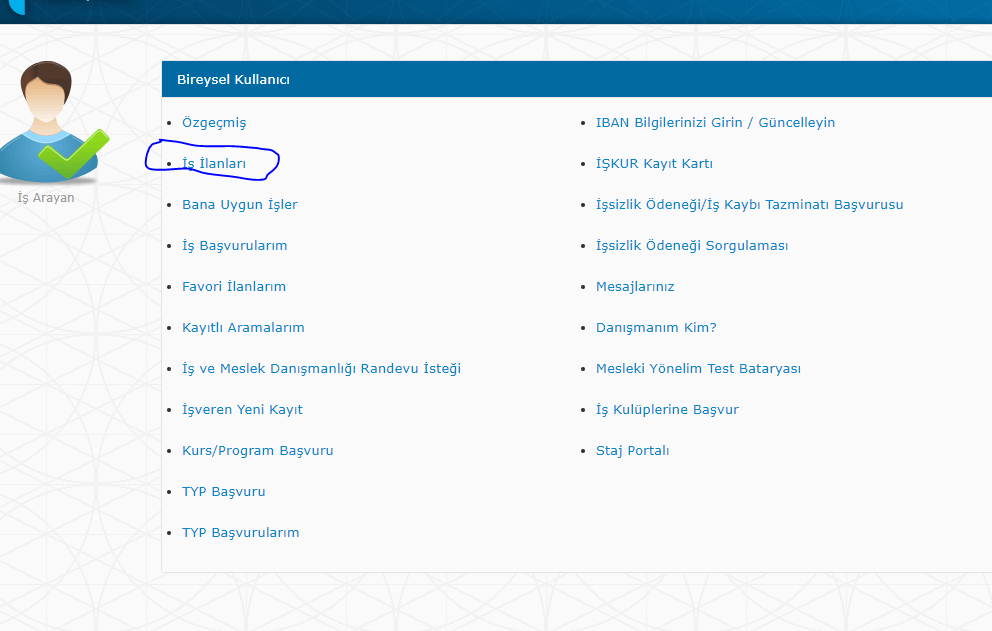Open the circled İş İlanları link

tap(213, 164)
